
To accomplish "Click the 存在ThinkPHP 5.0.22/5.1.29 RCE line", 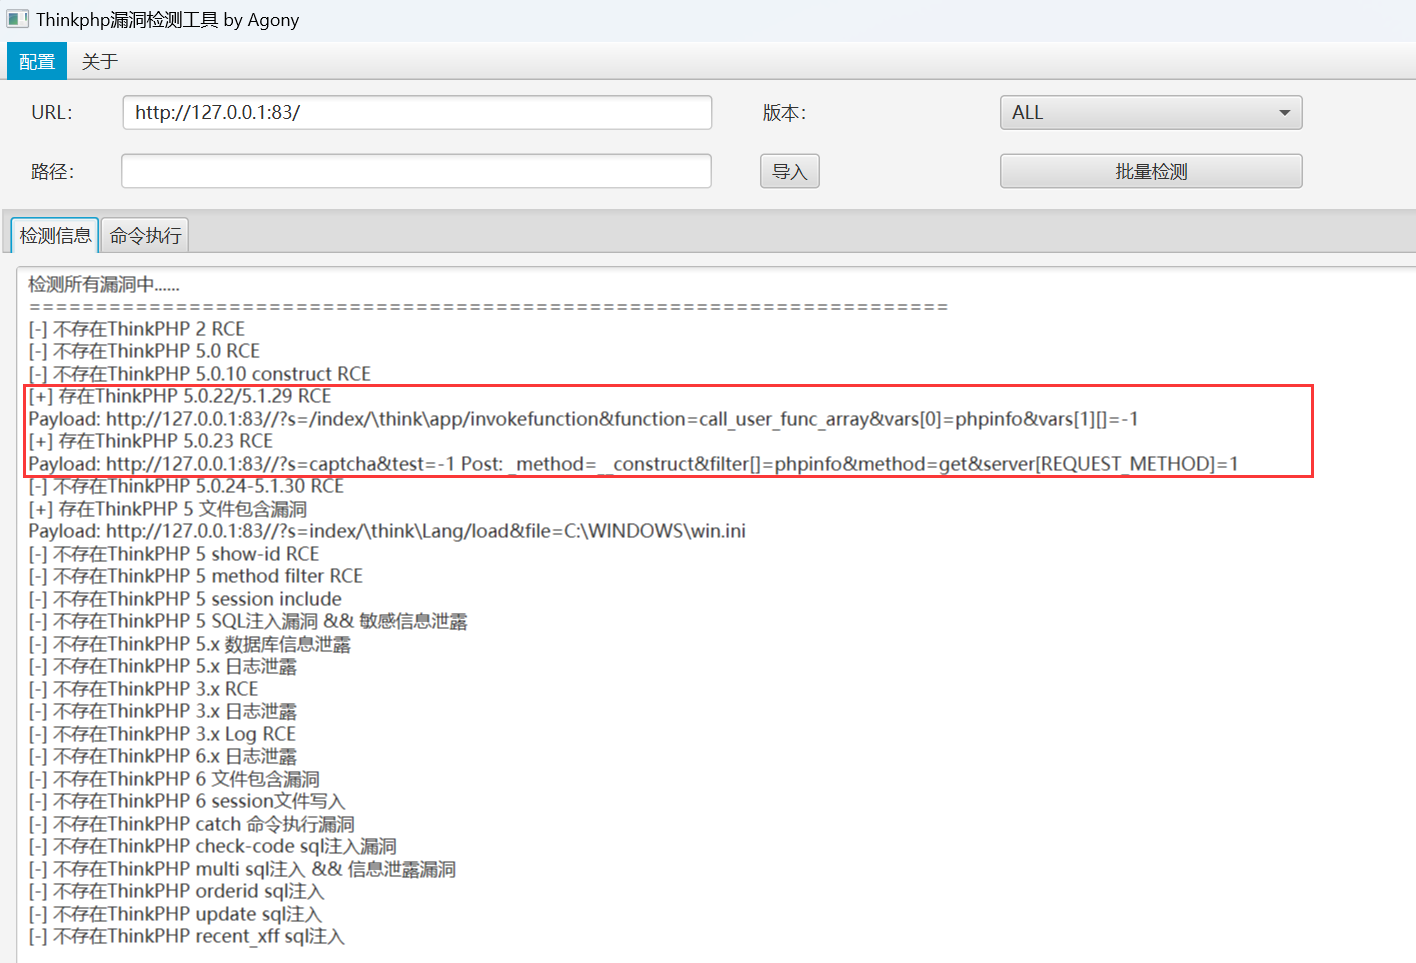I will [180, 396].
